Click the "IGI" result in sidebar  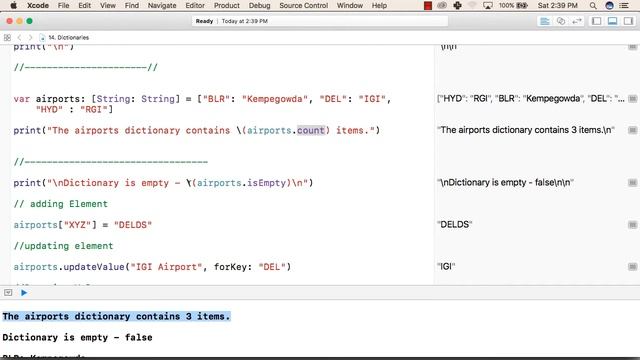(x=446, y=267)
